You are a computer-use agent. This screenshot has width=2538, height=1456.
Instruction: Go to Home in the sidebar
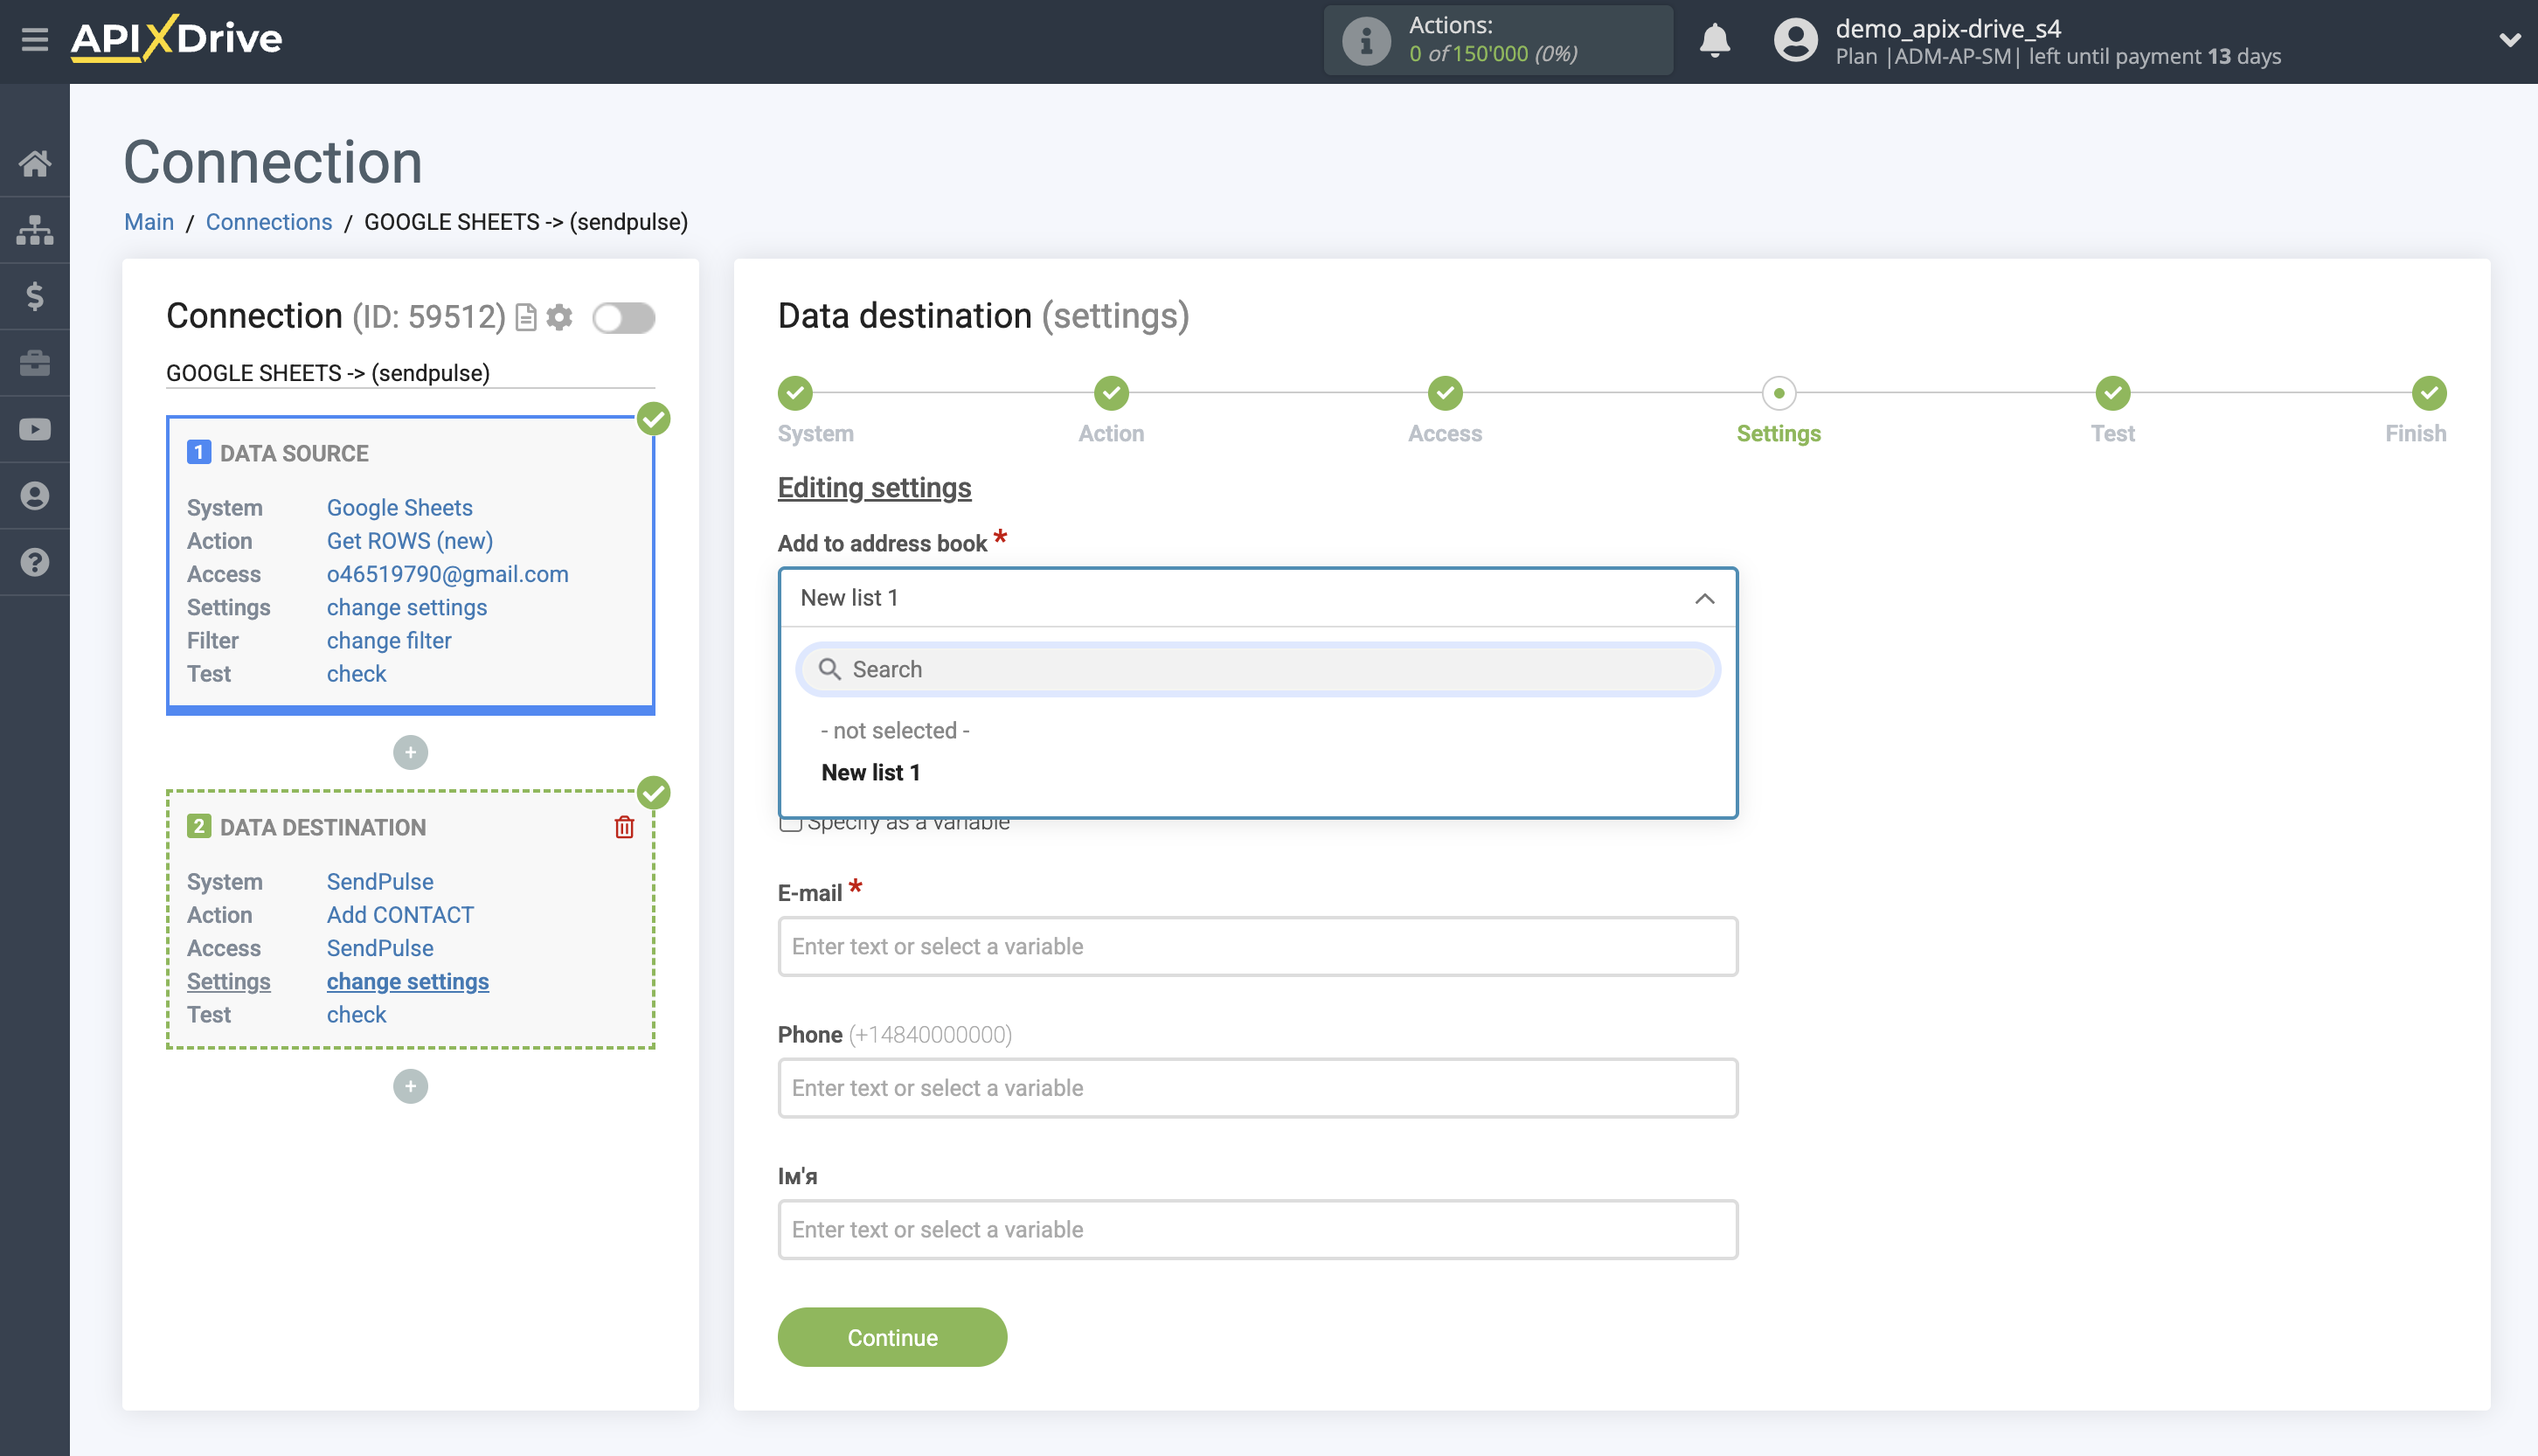(x=35, y=163)
